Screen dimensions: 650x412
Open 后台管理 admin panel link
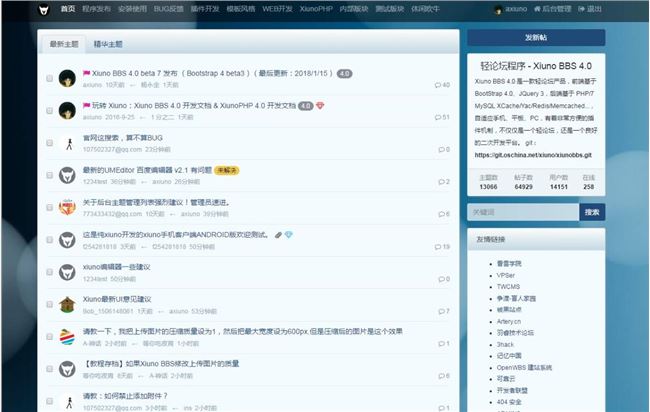click(x=552, y=9)
